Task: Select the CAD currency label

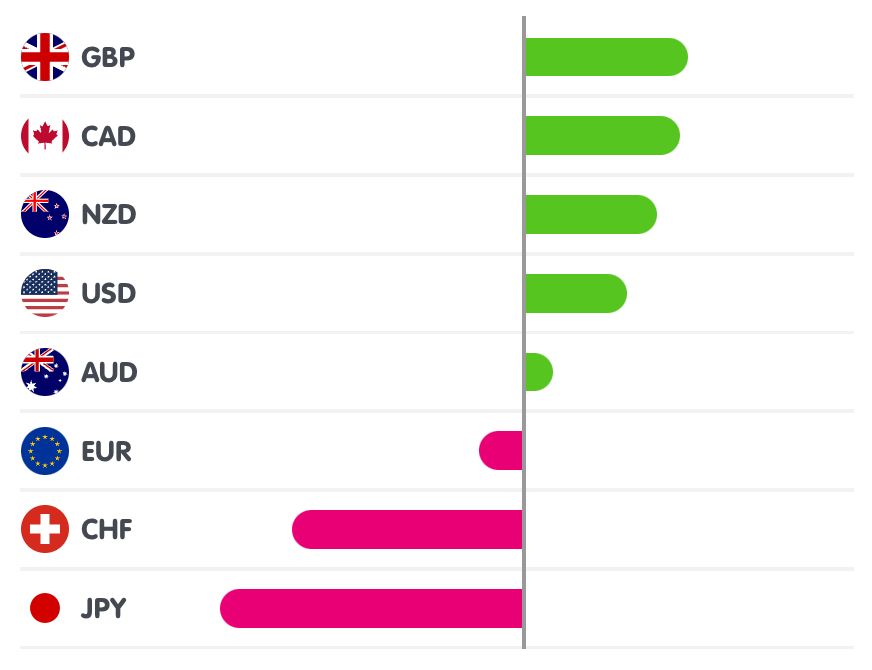Action: (x=108, y=136)
